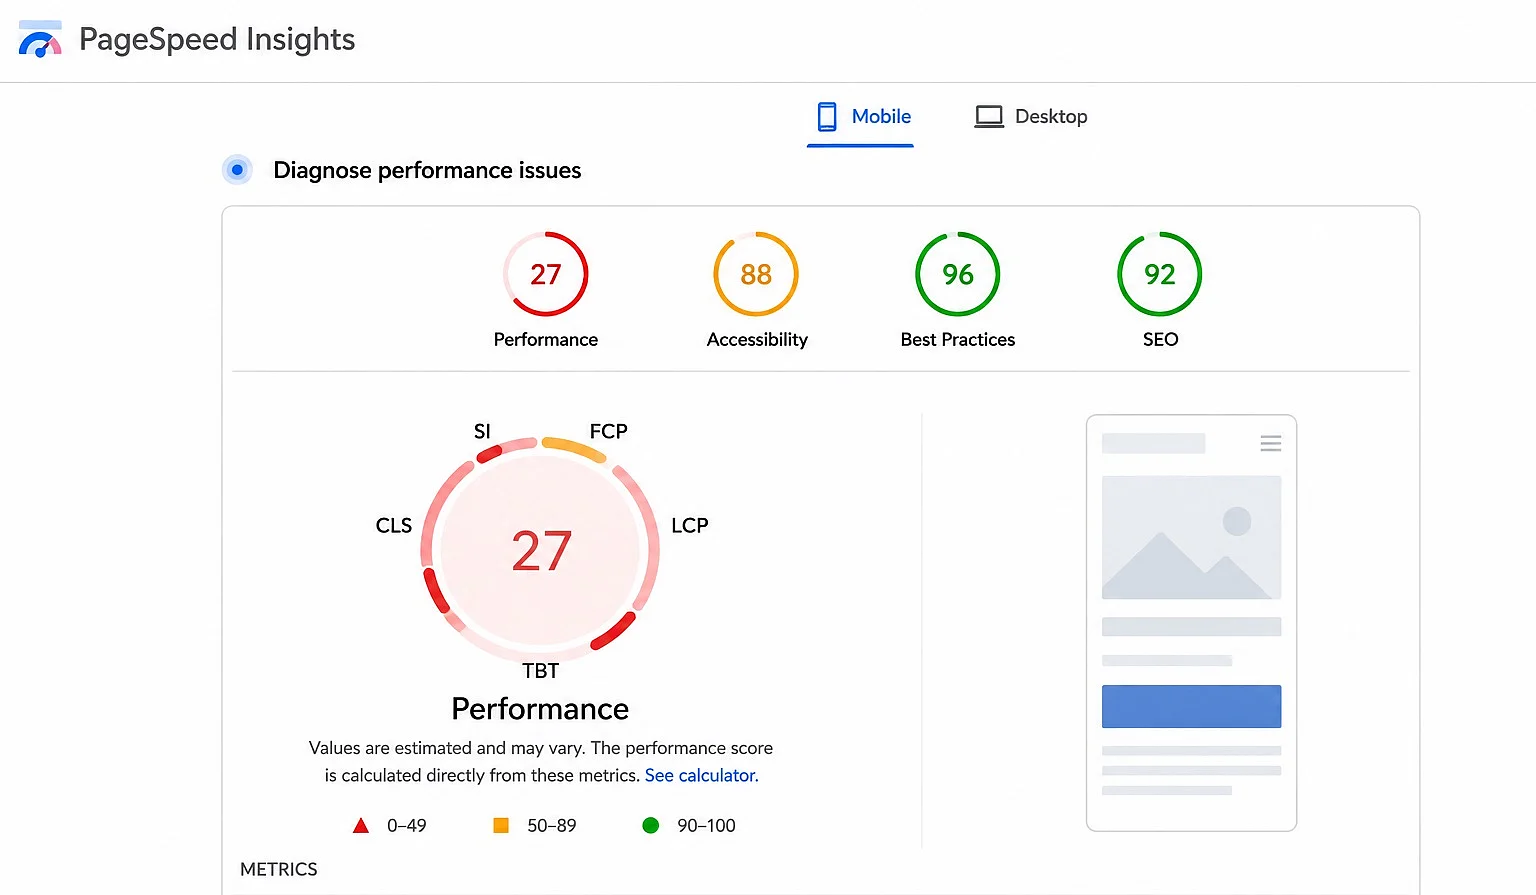Viewport: 1536px width, 895px height.
Task: Click the CLS segment label on the gauge
Action: (394, 526)
